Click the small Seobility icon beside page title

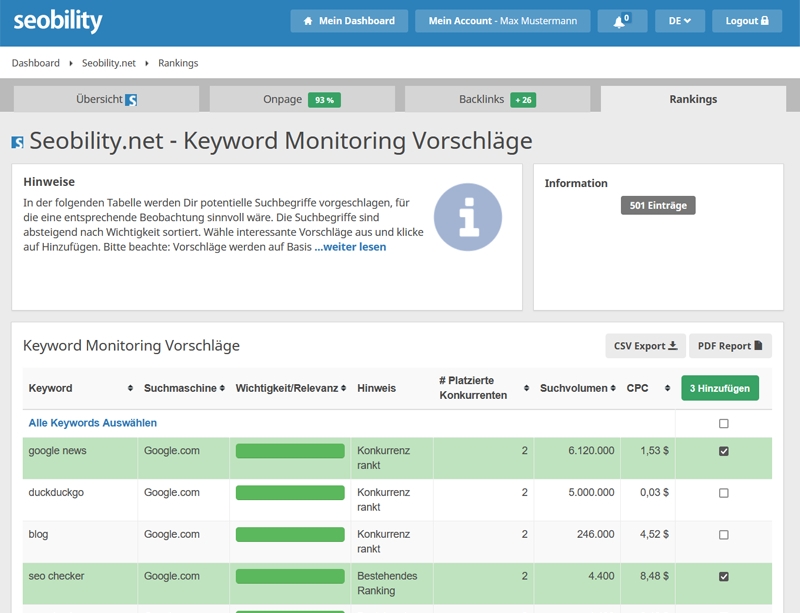[x=17, y=143]
